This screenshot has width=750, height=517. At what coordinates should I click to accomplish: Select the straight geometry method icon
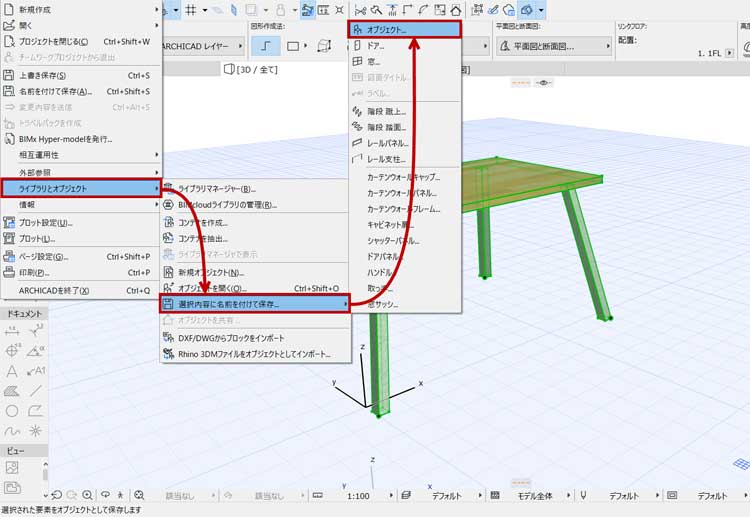click(x=266, y=46)
